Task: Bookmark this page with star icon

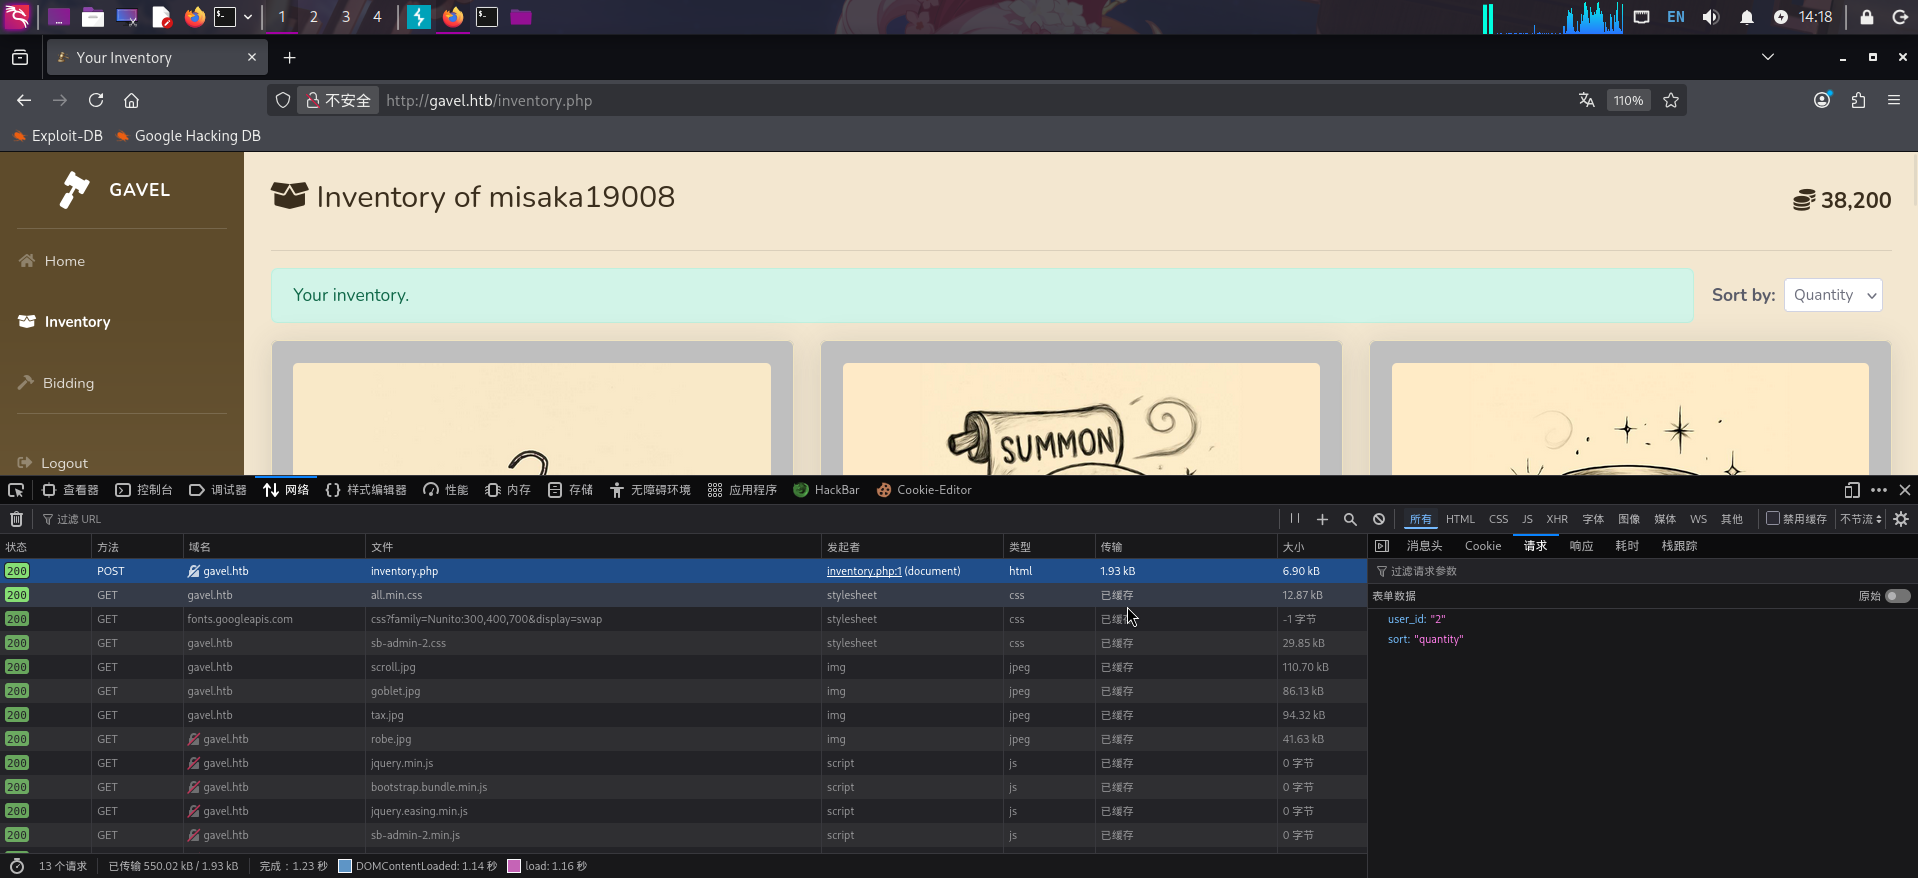Action: (1670, 100)
